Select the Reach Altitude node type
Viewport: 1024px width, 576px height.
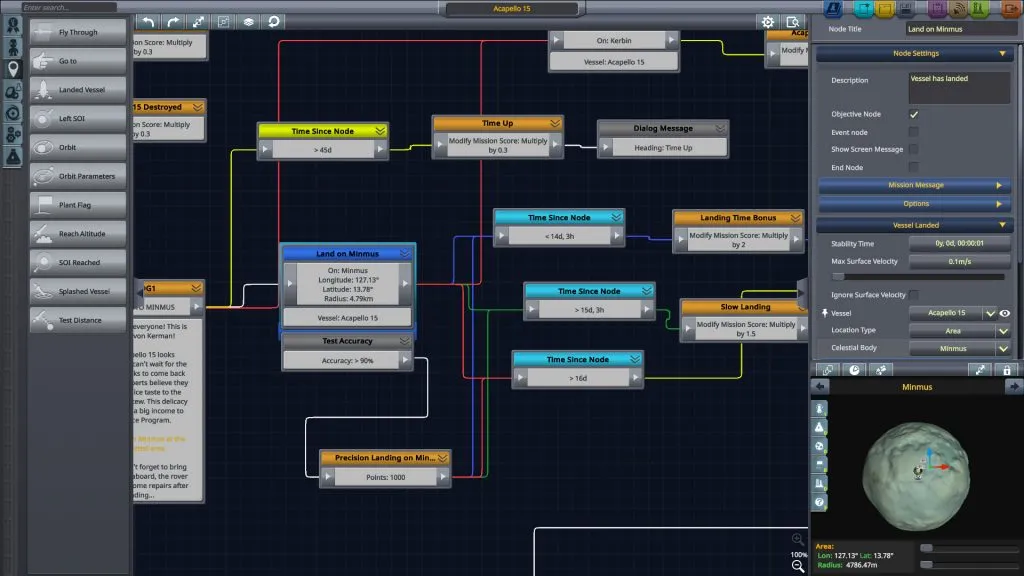tap(78, 233)
